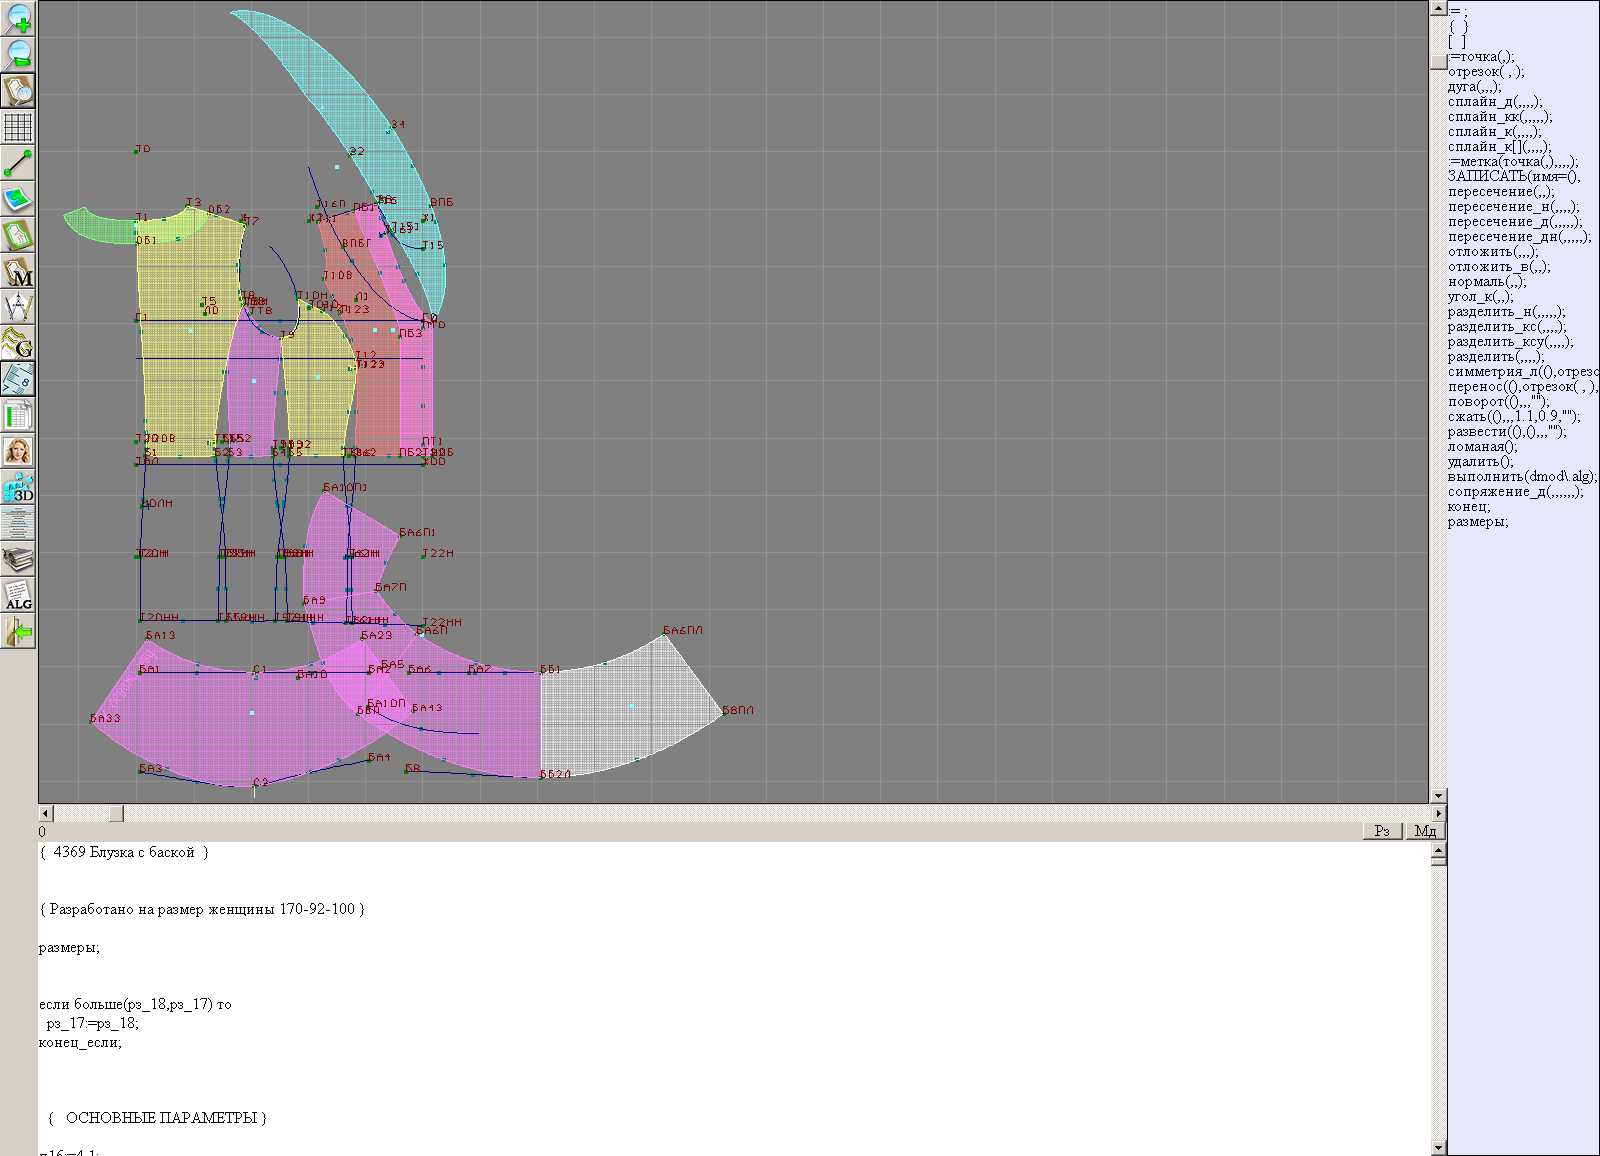Click the zoom in magnifier icon

click(18, 18)
